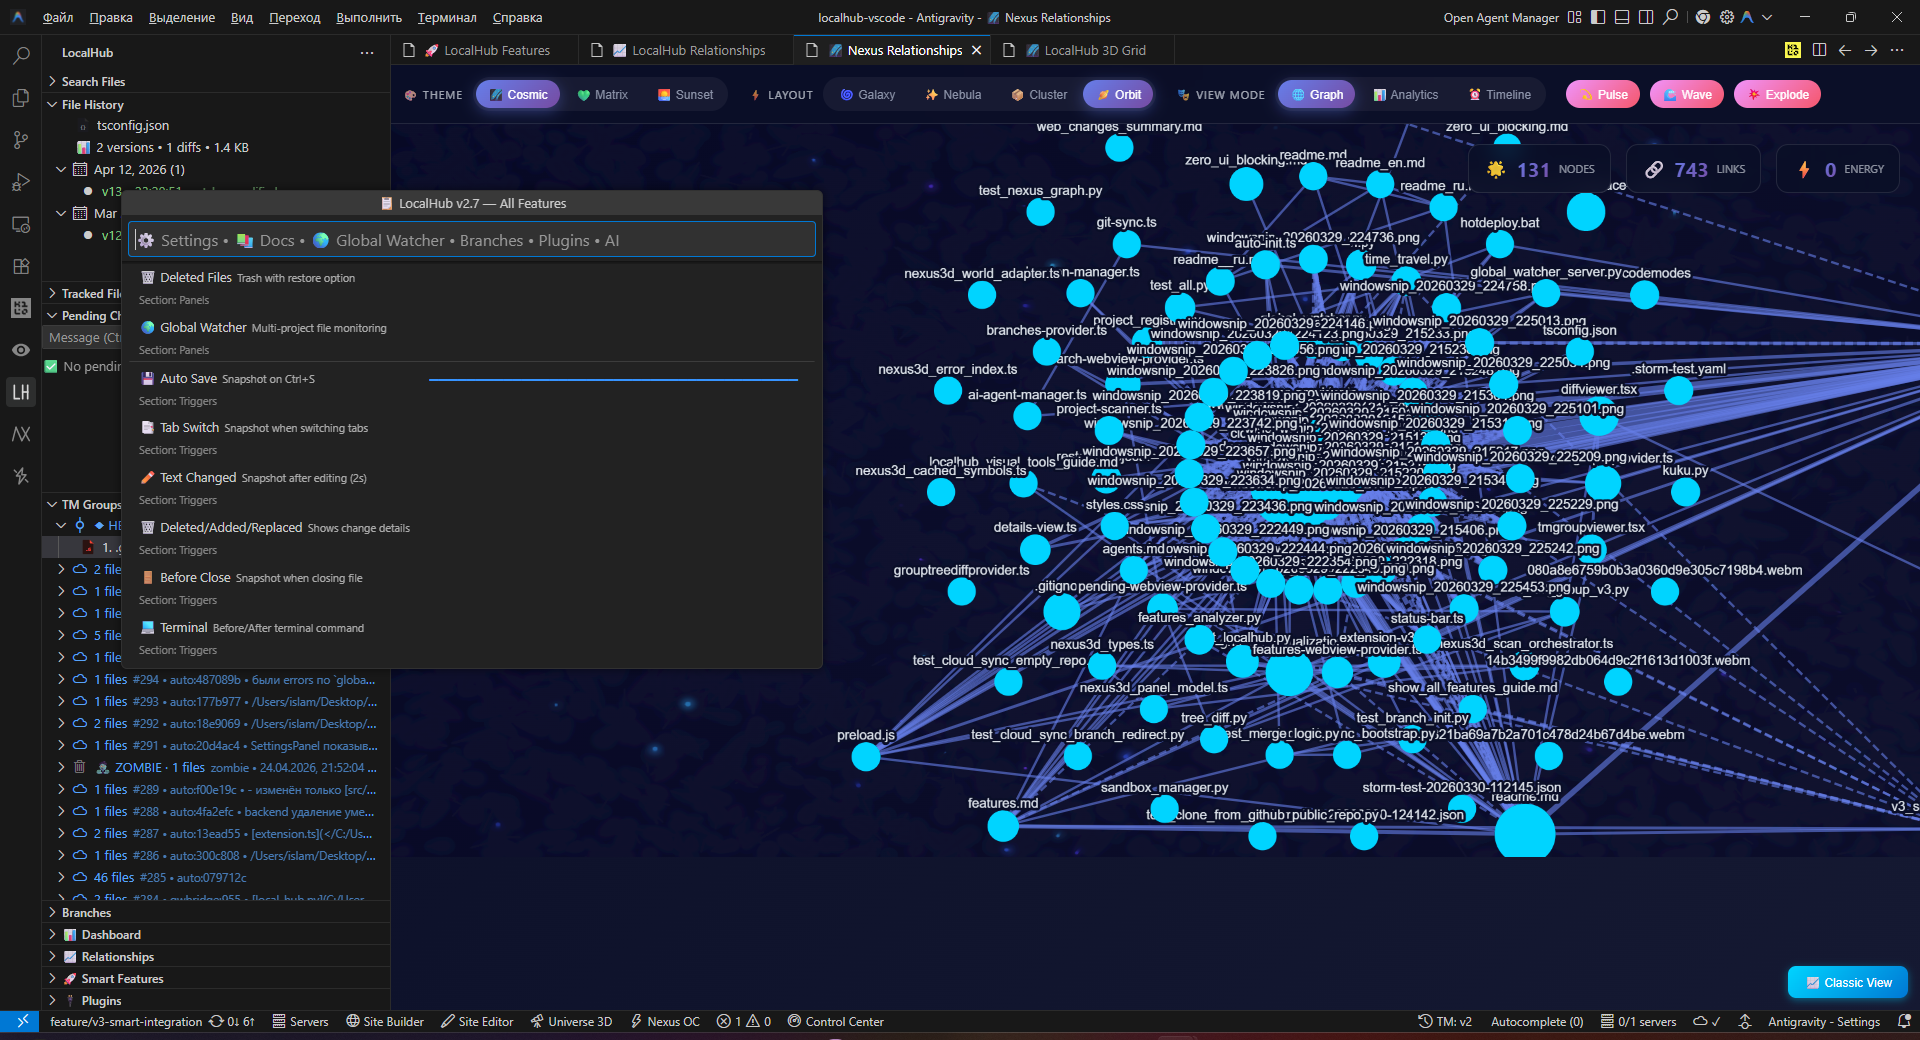
Task: Open the title bar chevron dropdown
Action: [x=1767, y=17]
